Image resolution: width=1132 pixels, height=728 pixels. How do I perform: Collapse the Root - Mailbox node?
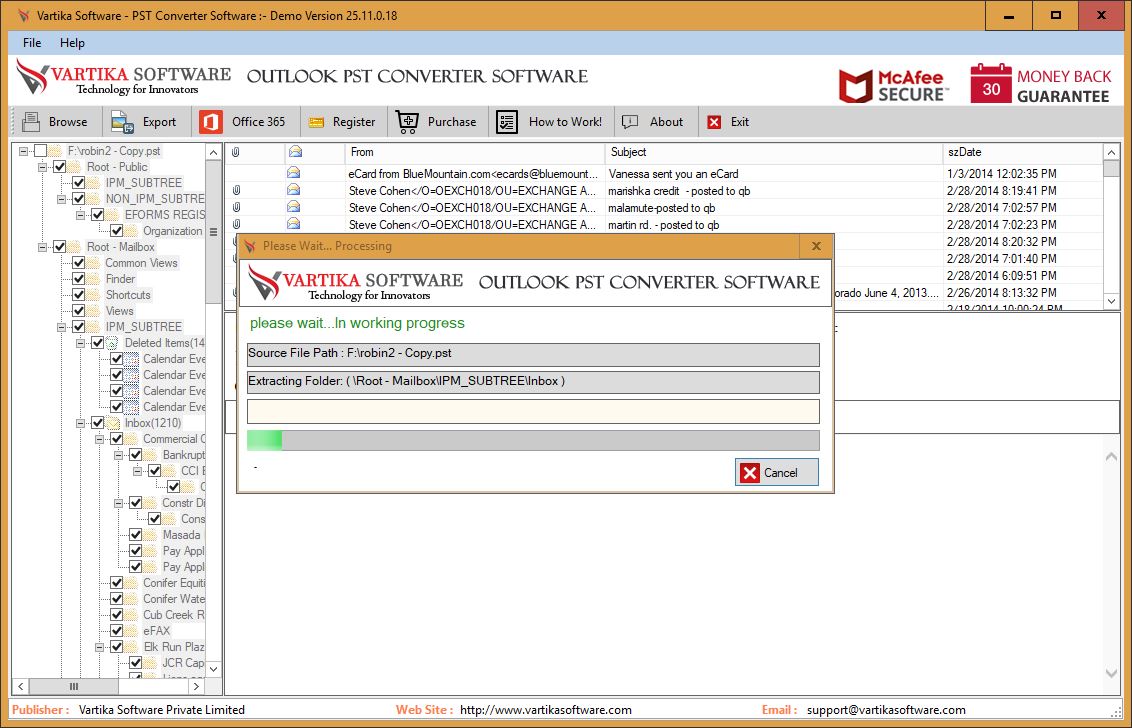point(43,247)
